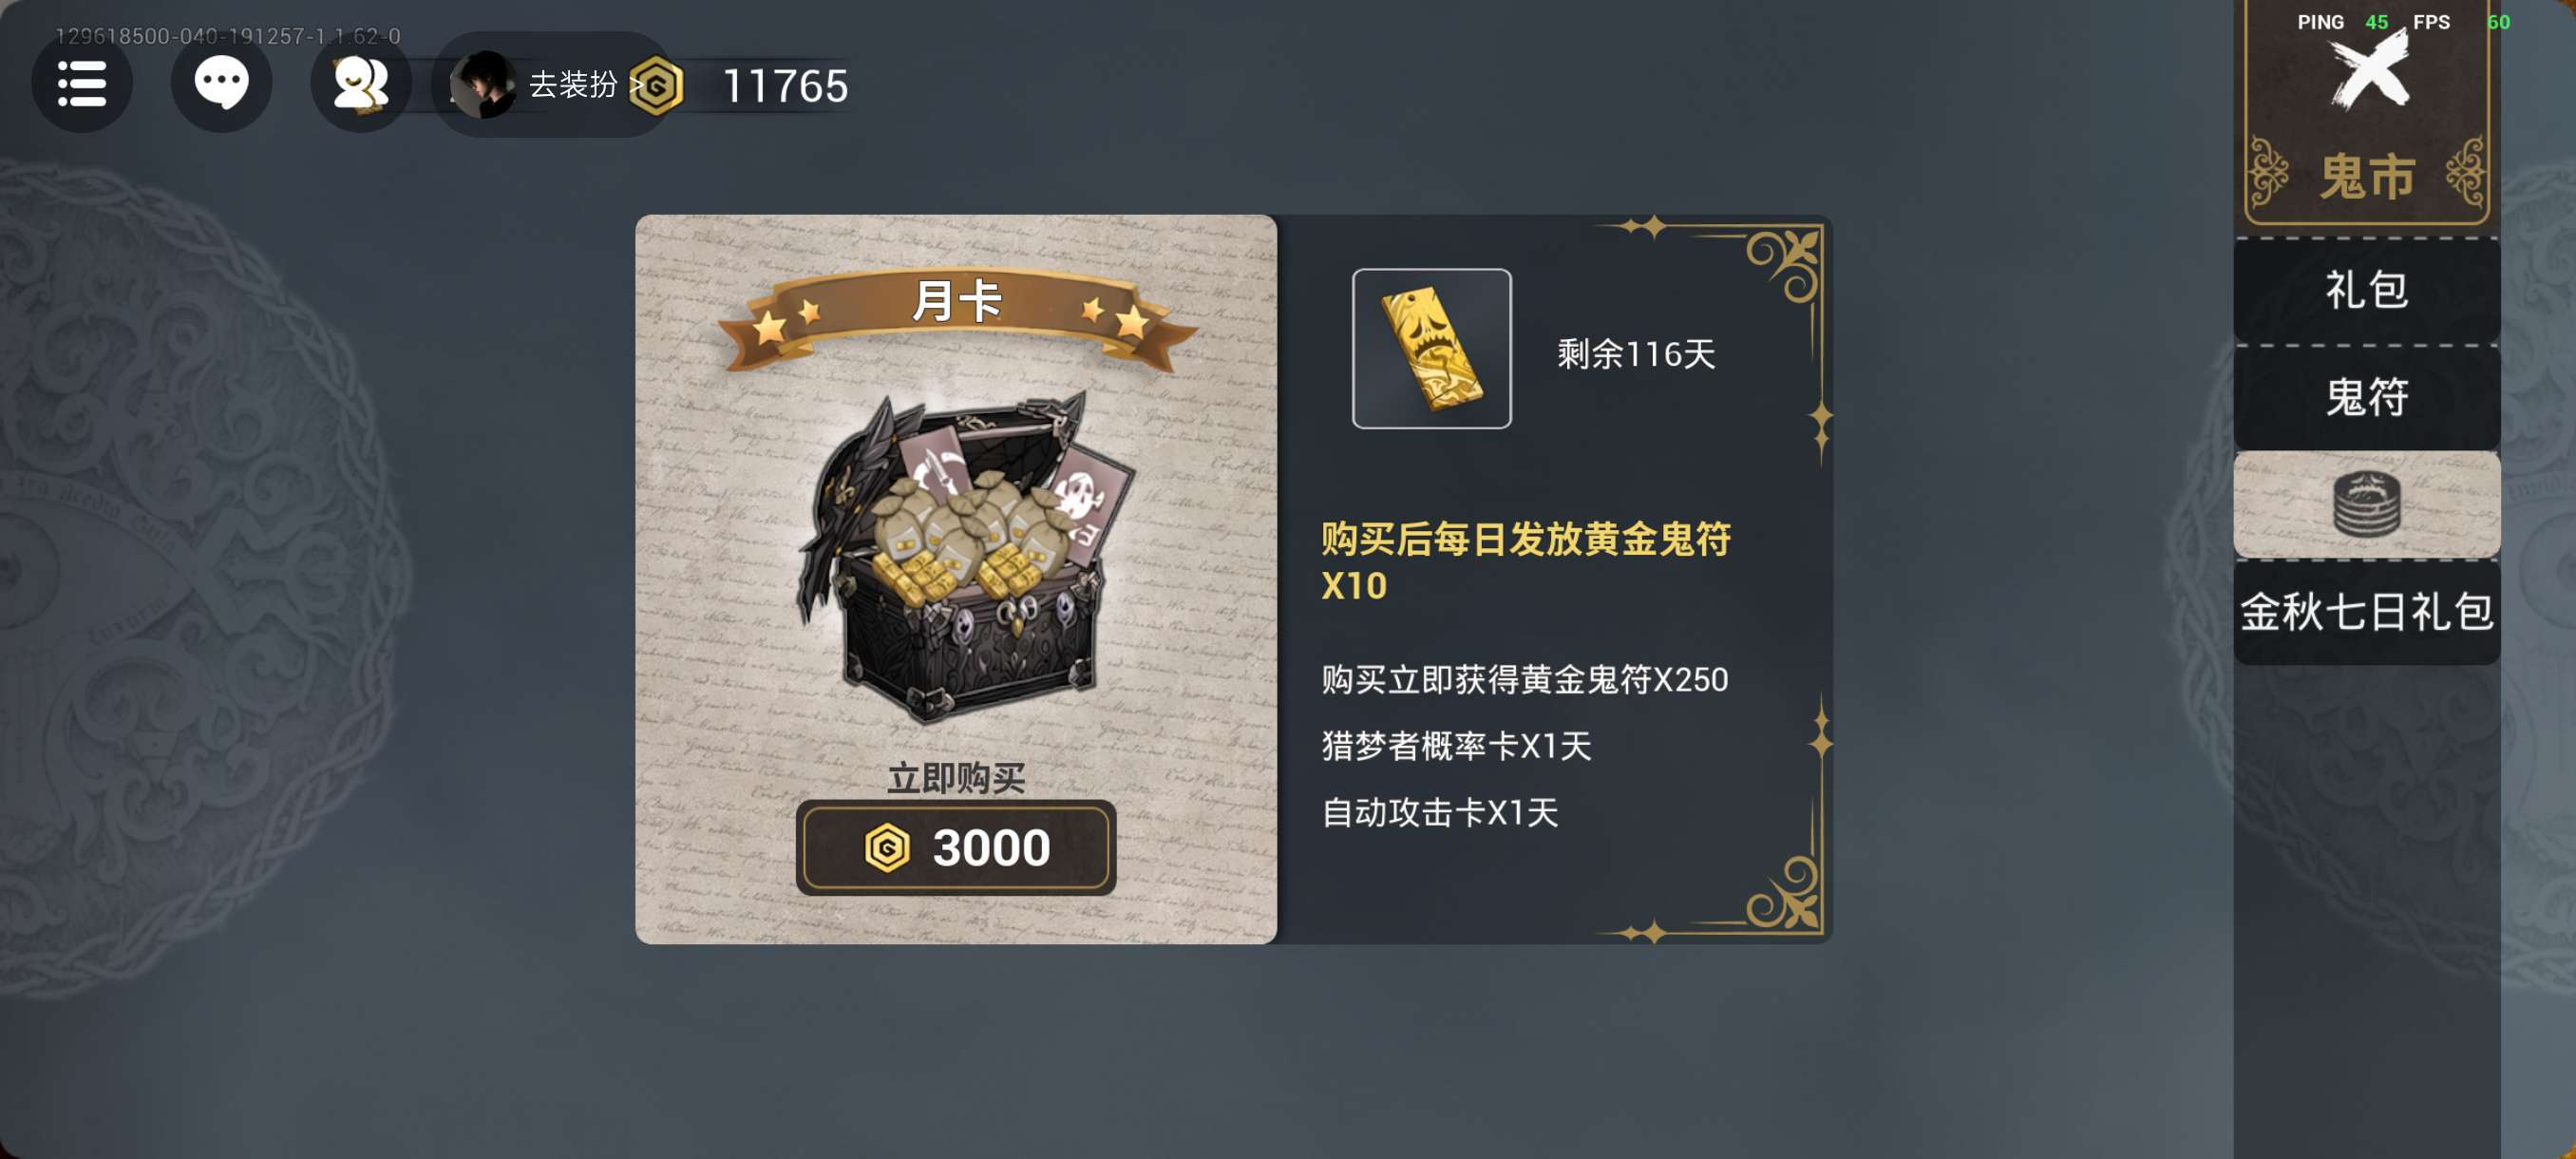Viewport: 2576px width, 1159px height.
Task: Open the hamburger list menu icon
Action: (x=82, y=84)
